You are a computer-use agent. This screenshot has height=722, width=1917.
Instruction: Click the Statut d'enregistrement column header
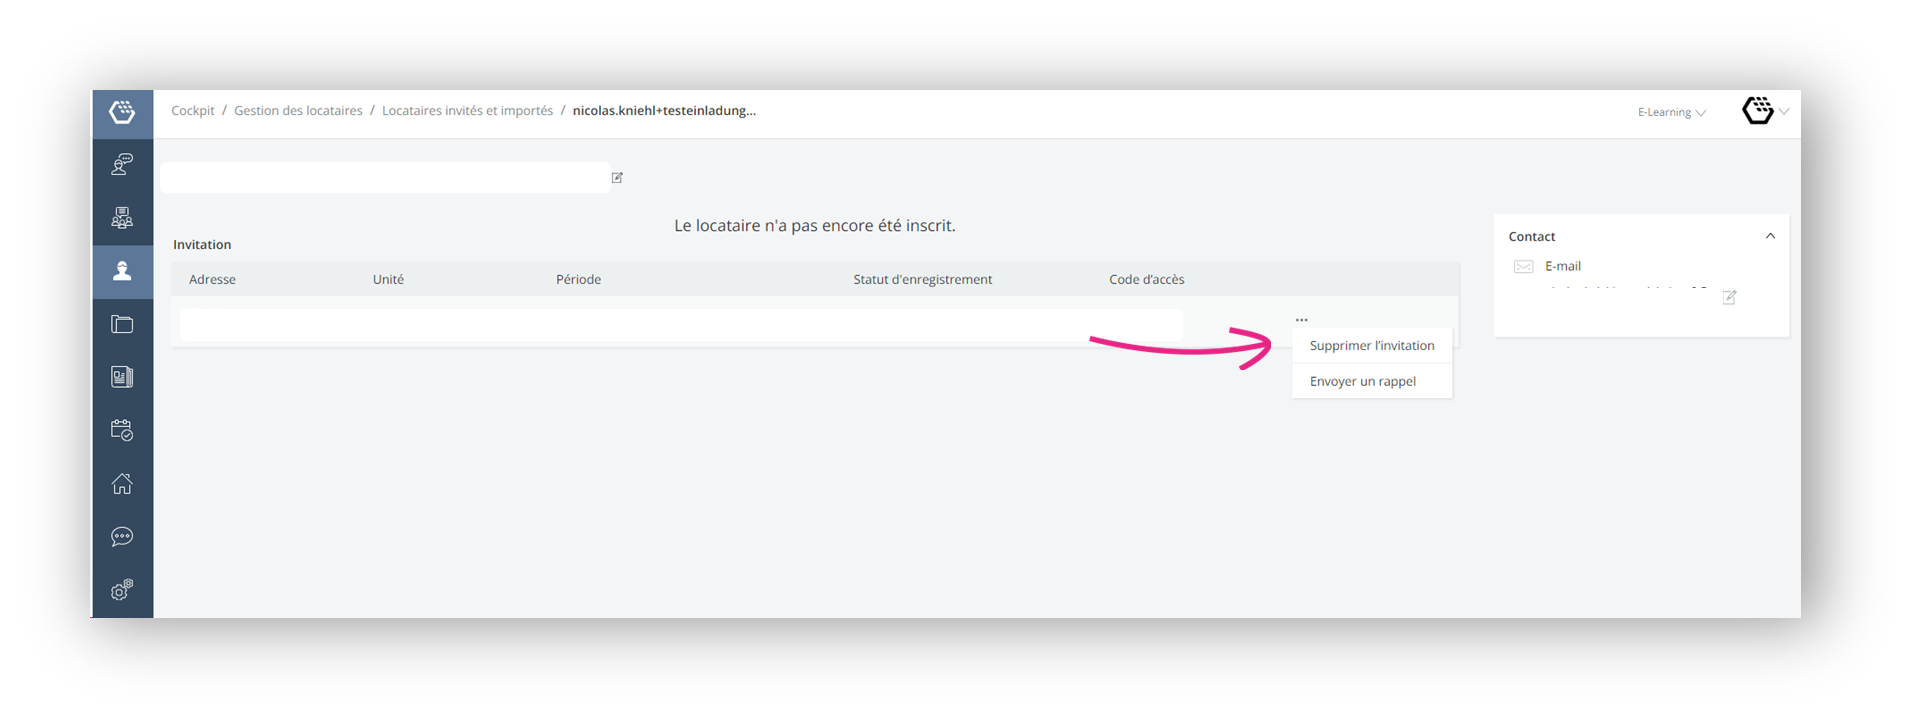922,280
